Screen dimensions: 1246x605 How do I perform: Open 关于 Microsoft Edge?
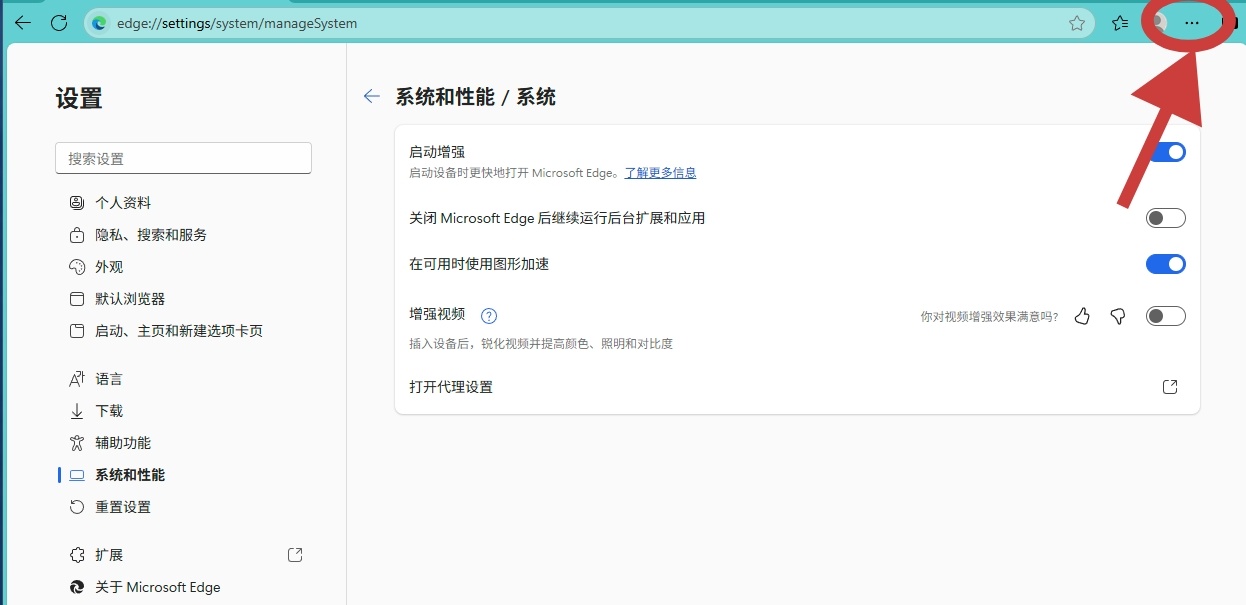[x=156, y=587]
